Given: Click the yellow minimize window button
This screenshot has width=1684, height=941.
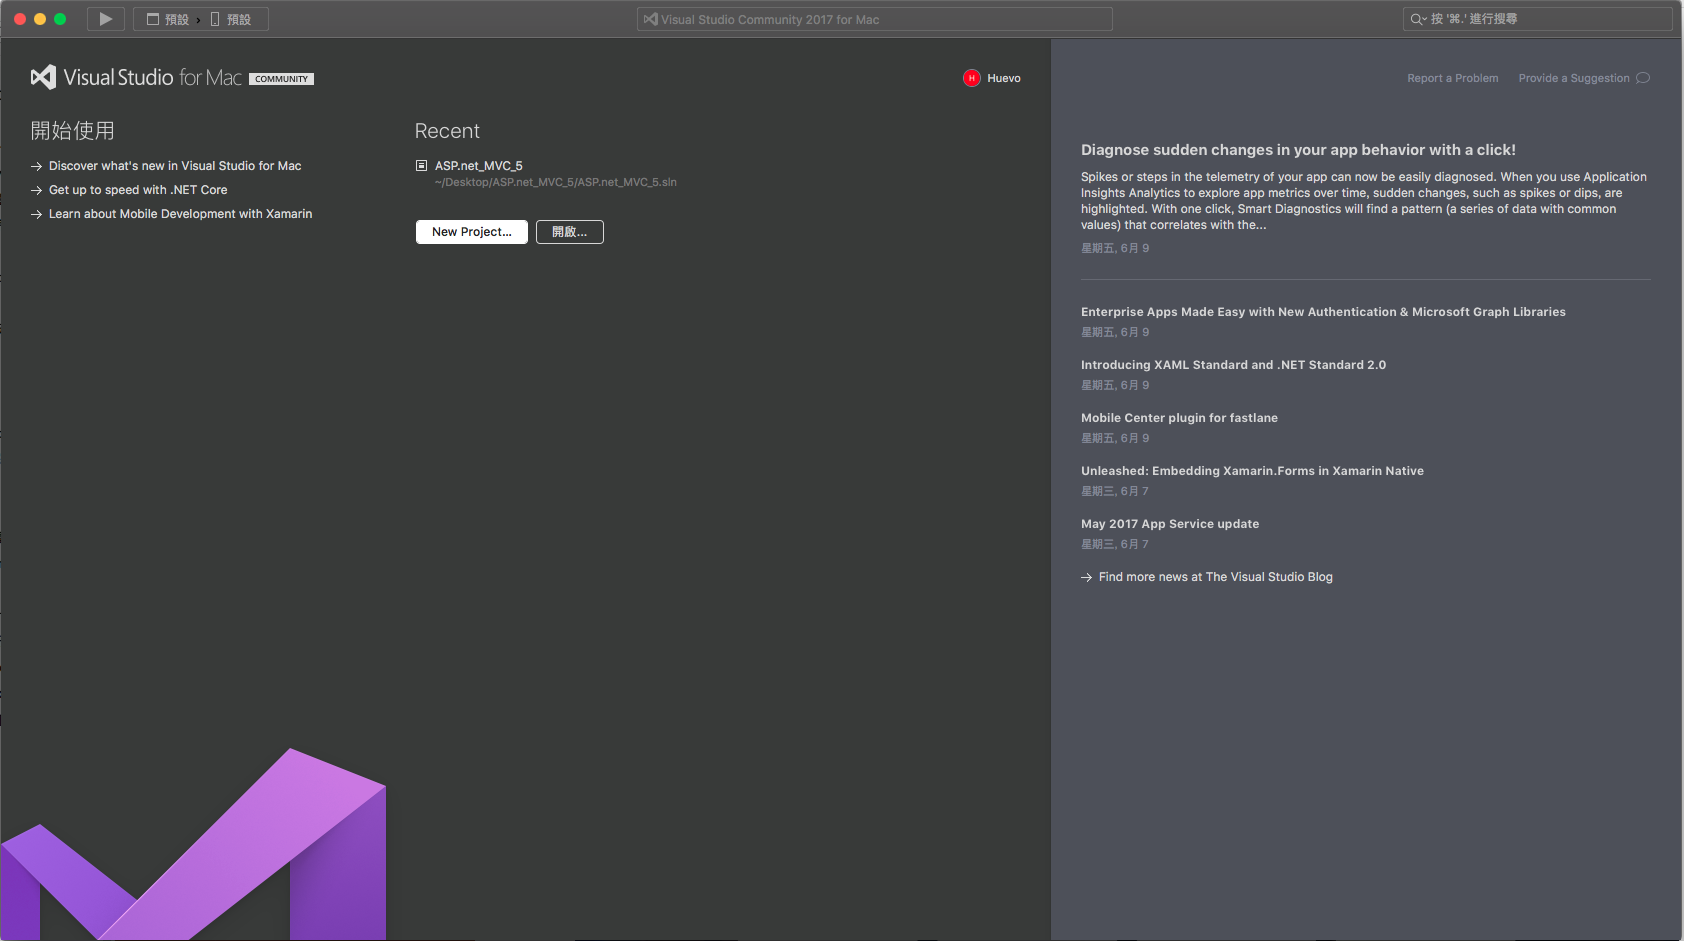Looking at the screenshot, I should click(x=40, y=19).
